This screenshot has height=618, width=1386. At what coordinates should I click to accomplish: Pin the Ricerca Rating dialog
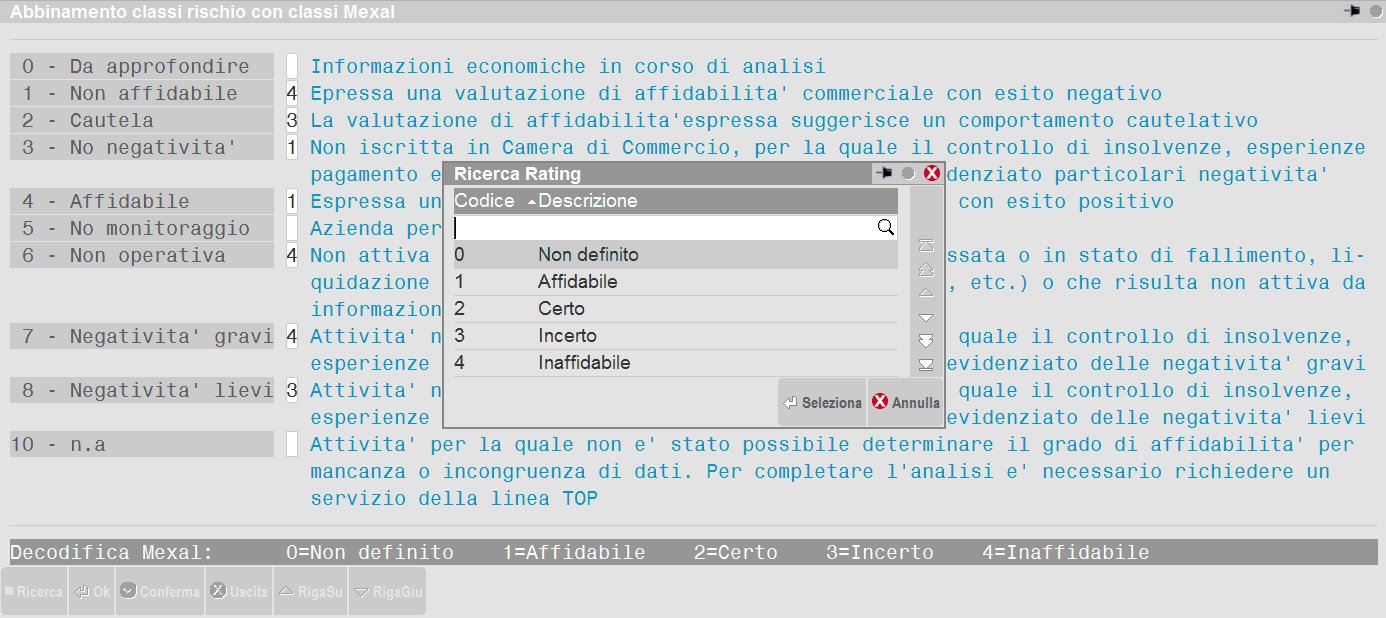click(884, 174)
